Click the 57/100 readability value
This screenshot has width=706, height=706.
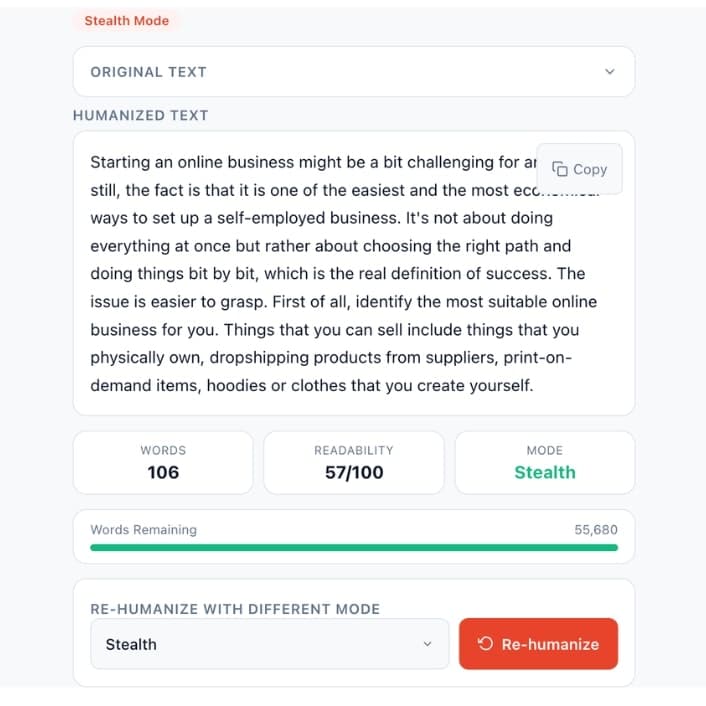(353, 472)
